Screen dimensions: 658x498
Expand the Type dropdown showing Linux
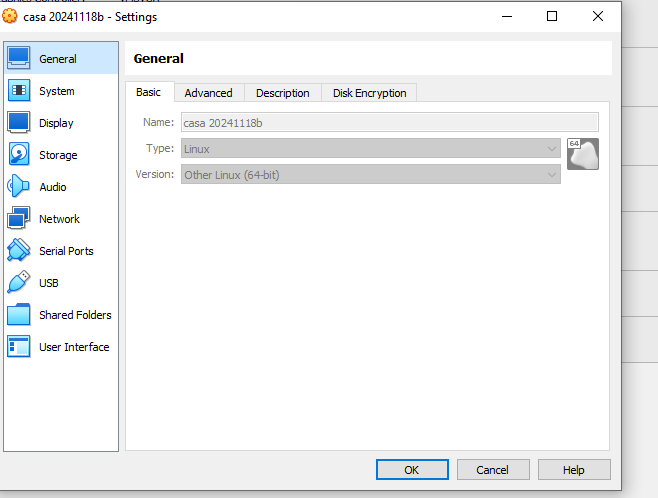pos(370,149)
